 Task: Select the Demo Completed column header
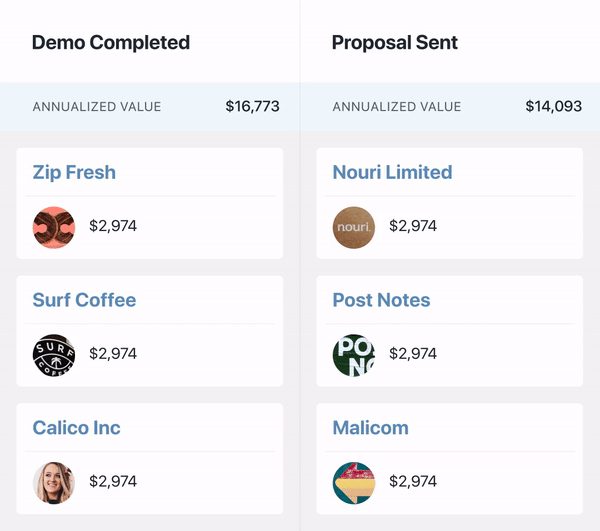(x=111, y=42)
